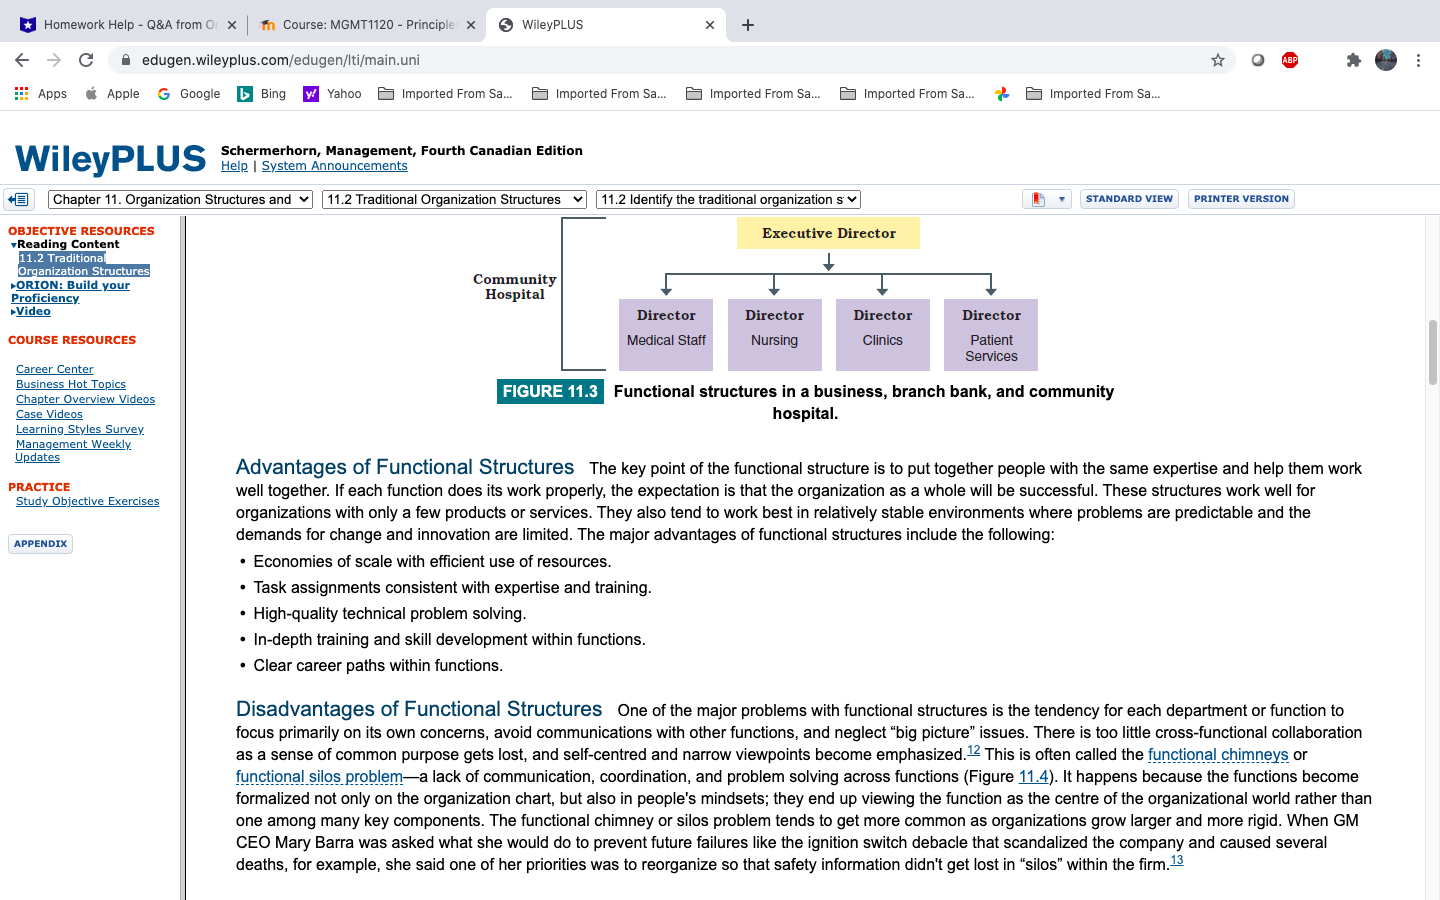
Task: Close the Course: MGMT1120 tab
Action: [471, 25]
